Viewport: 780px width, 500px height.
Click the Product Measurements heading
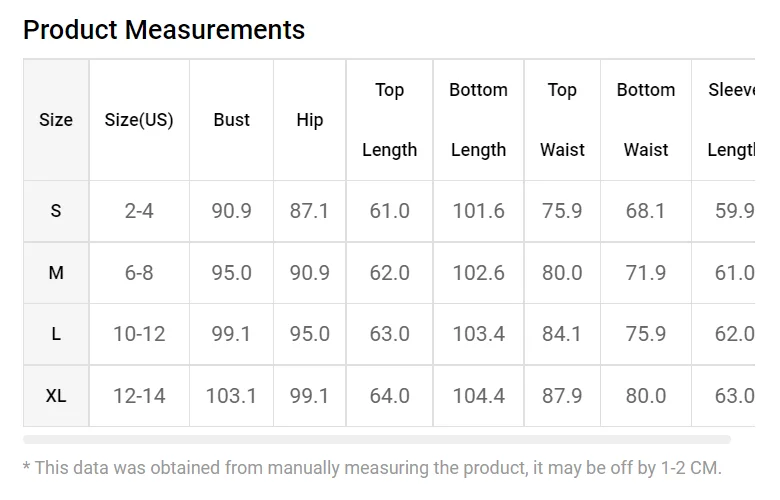coord(164,30)
